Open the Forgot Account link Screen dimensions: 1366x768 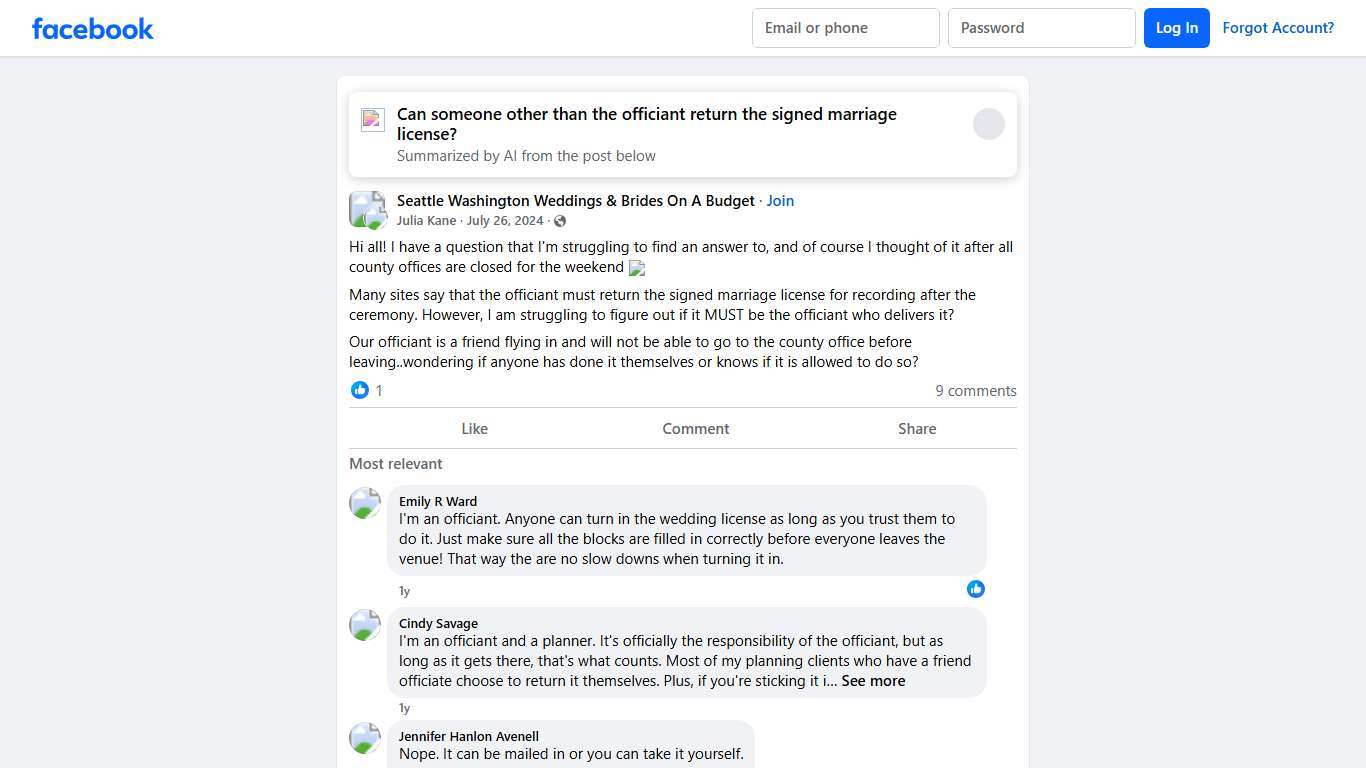(1277, 28)
